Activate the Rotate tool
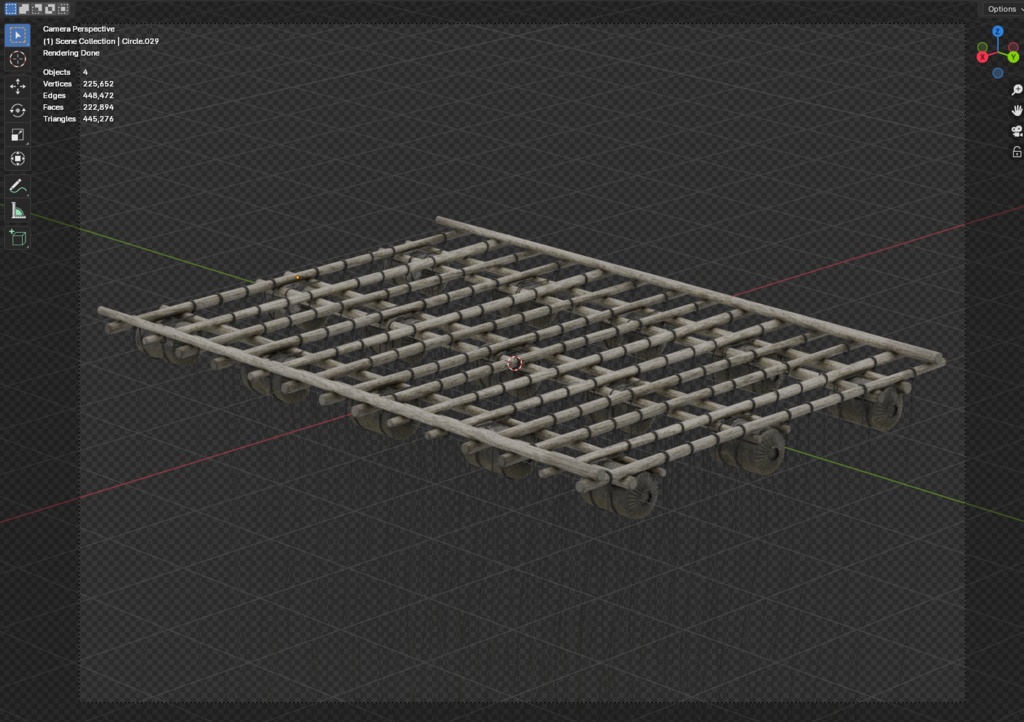This screenshot has width=1024, height=722. 18,110
